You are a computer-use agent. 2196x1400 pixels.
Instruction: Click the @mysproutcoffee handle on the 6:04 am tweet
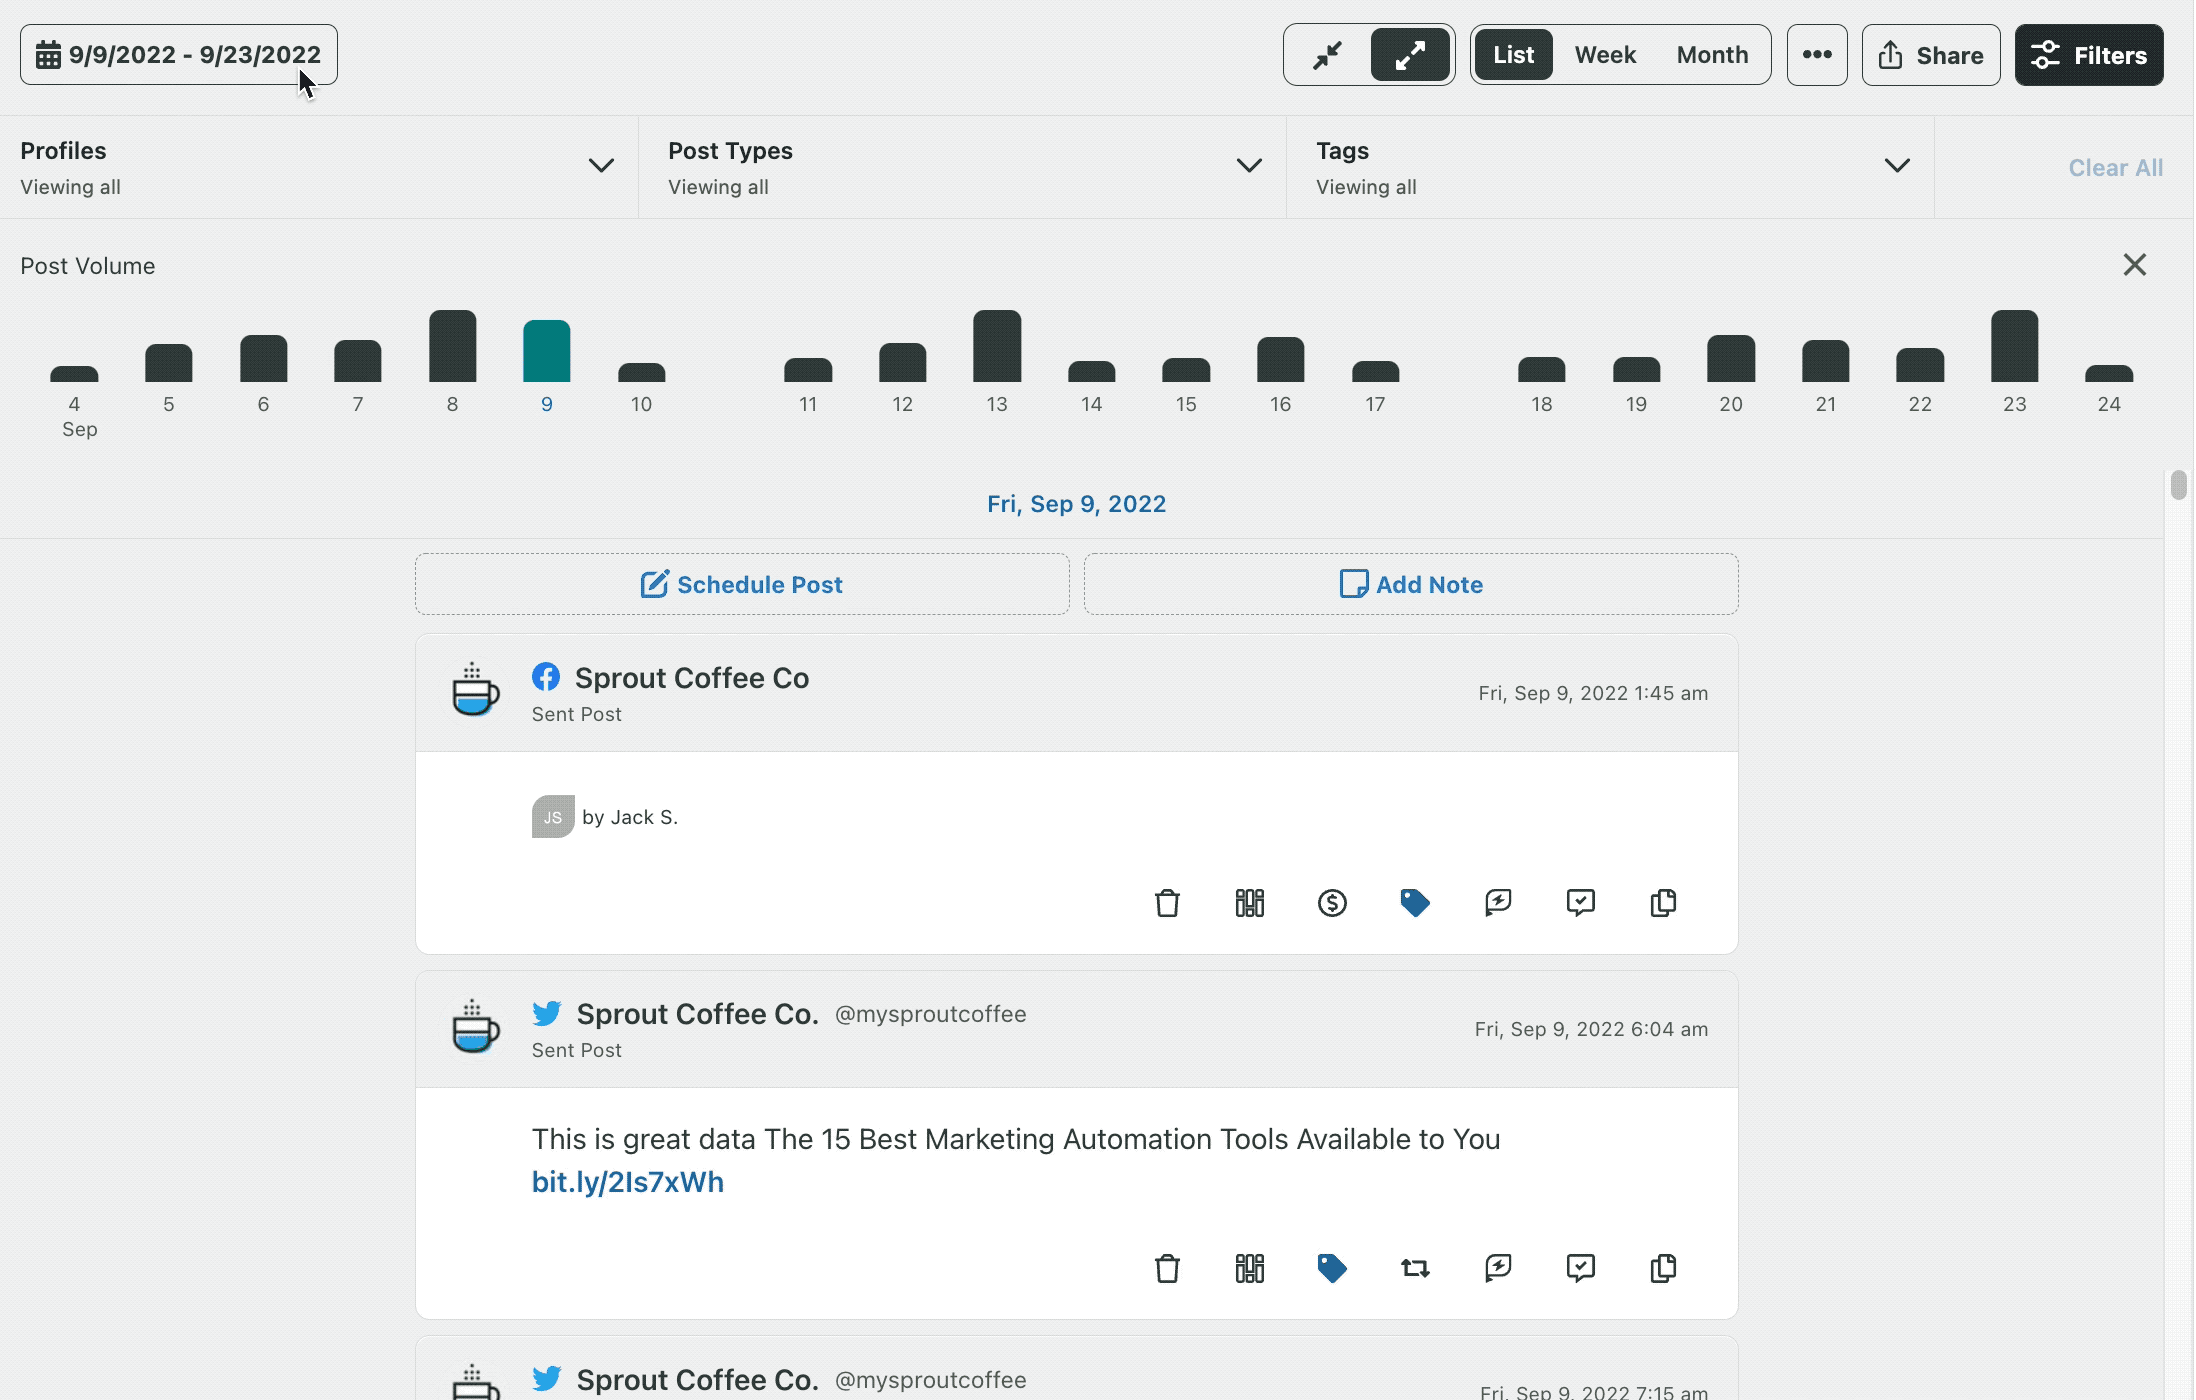coord(931,1014)
